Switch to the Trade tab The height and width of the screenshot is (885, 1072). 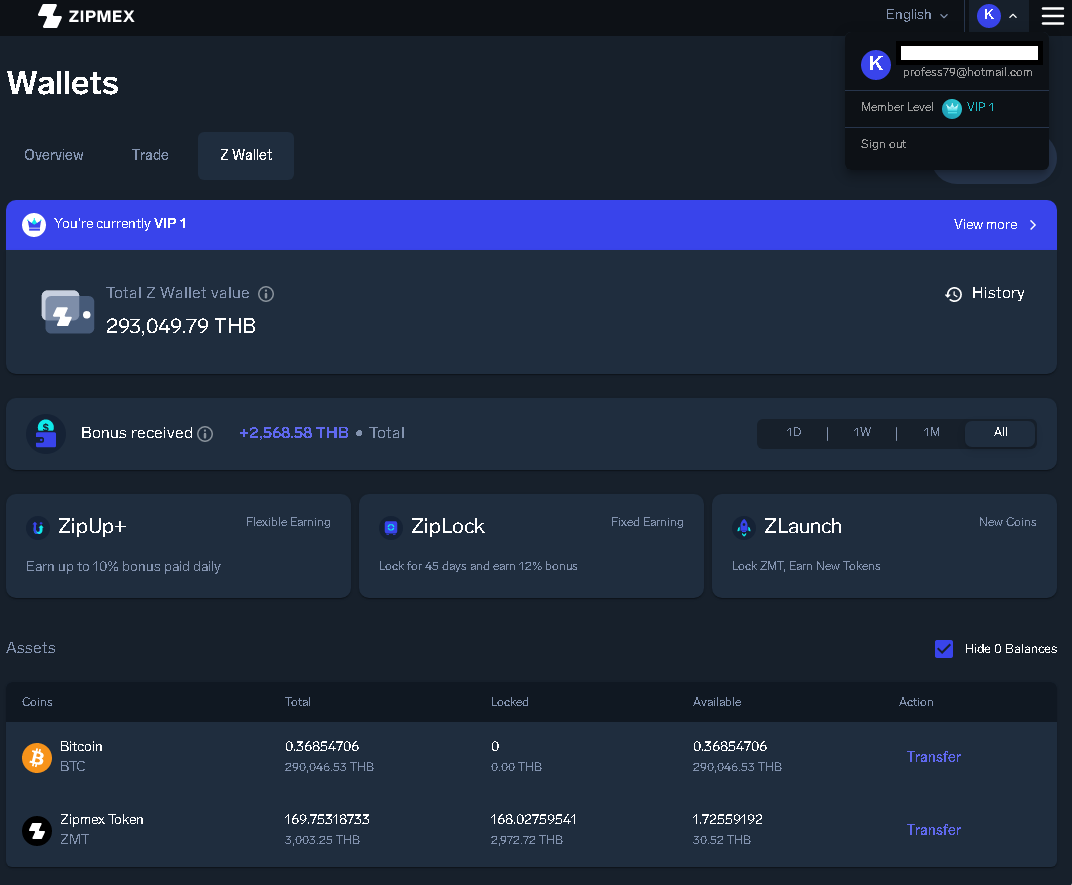150,155
